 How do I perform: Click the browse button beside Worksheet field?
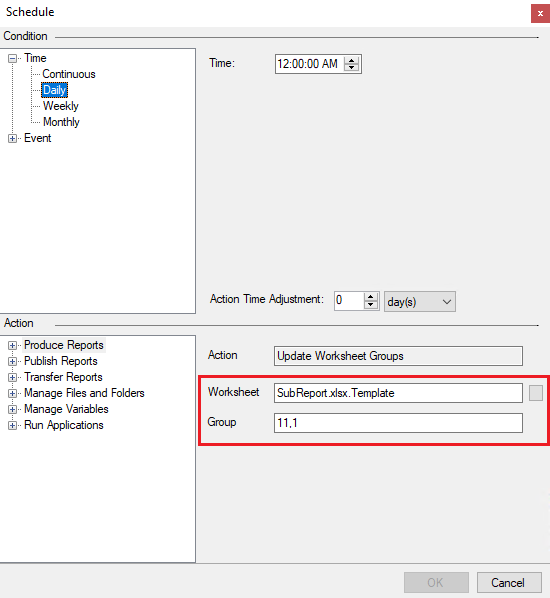click(536, 393)
